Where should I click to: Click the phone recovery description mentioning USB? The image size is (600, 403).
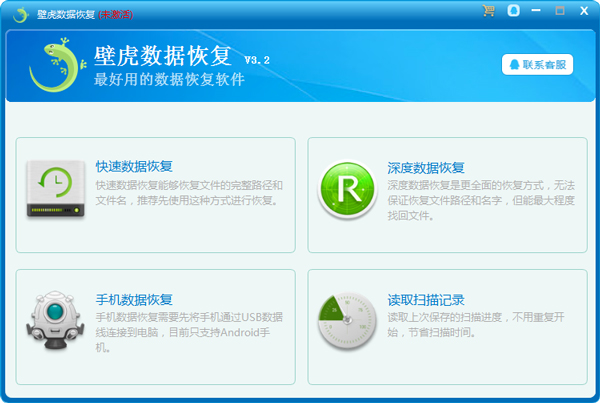tap(189, 332)
